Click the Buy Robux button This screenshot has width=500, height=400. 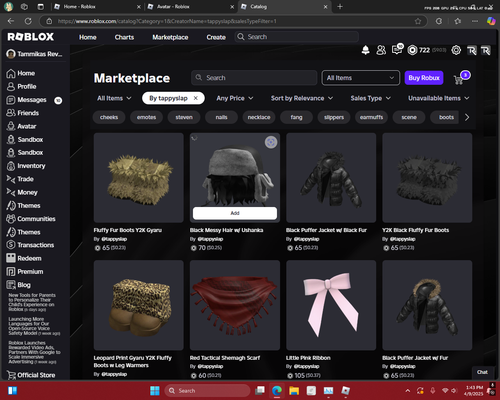[424, 78]
